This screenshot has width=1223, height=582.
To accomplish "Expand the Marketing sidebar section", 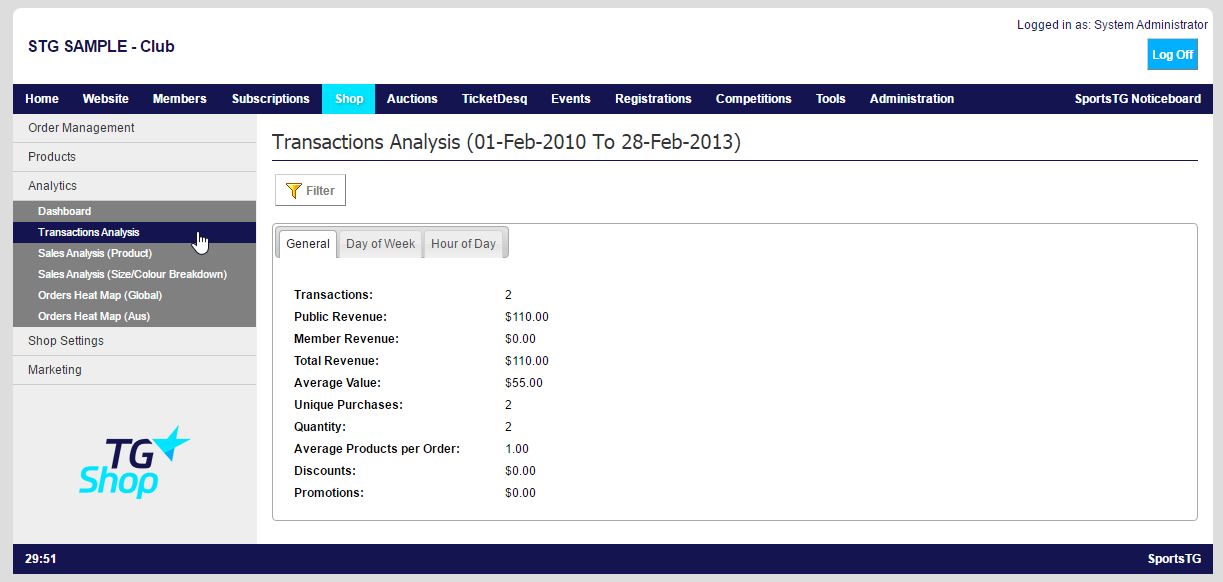I will [x=134, y=370].
